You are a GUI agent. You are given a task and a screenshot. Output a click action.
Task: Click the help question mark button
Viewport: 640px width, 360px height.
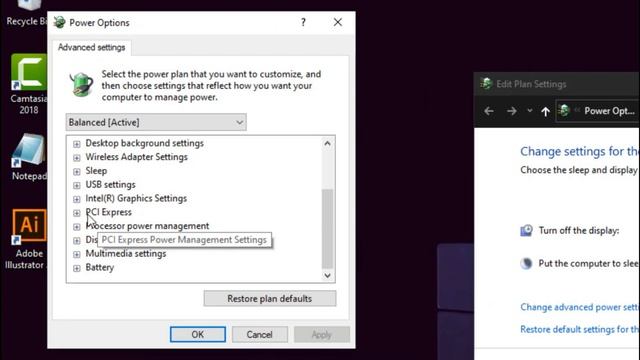(x=303, y=22)
